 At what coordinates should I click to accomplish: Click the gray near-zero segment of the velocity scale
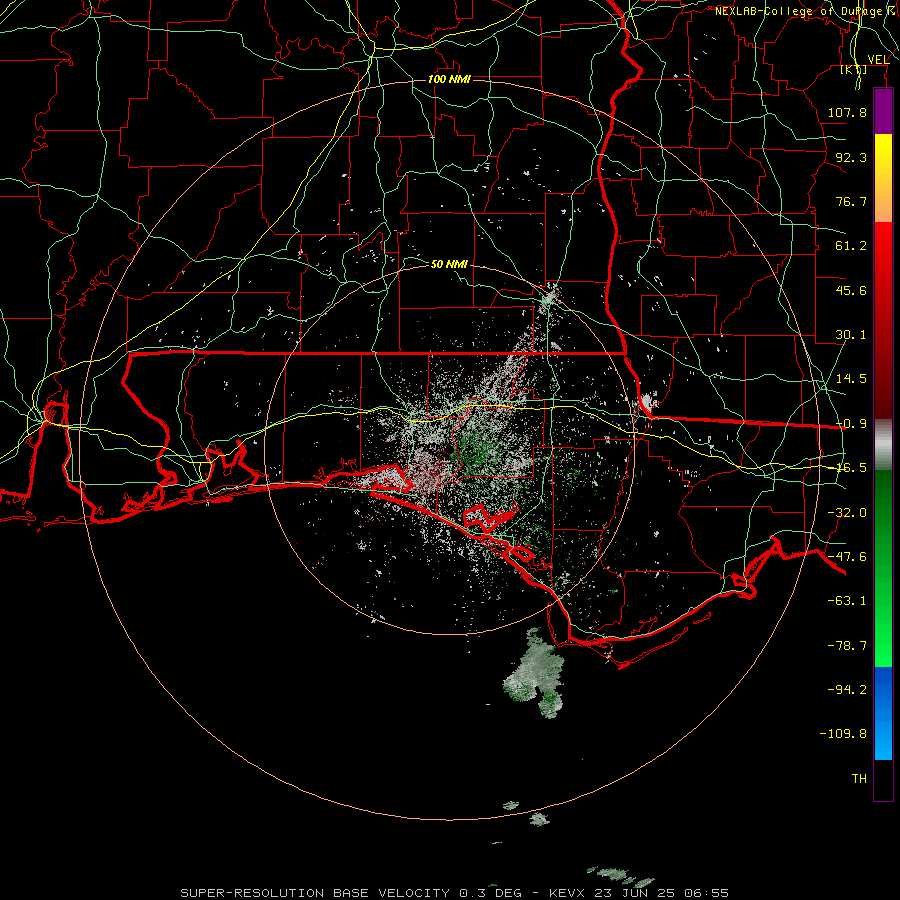click(883, 445)
